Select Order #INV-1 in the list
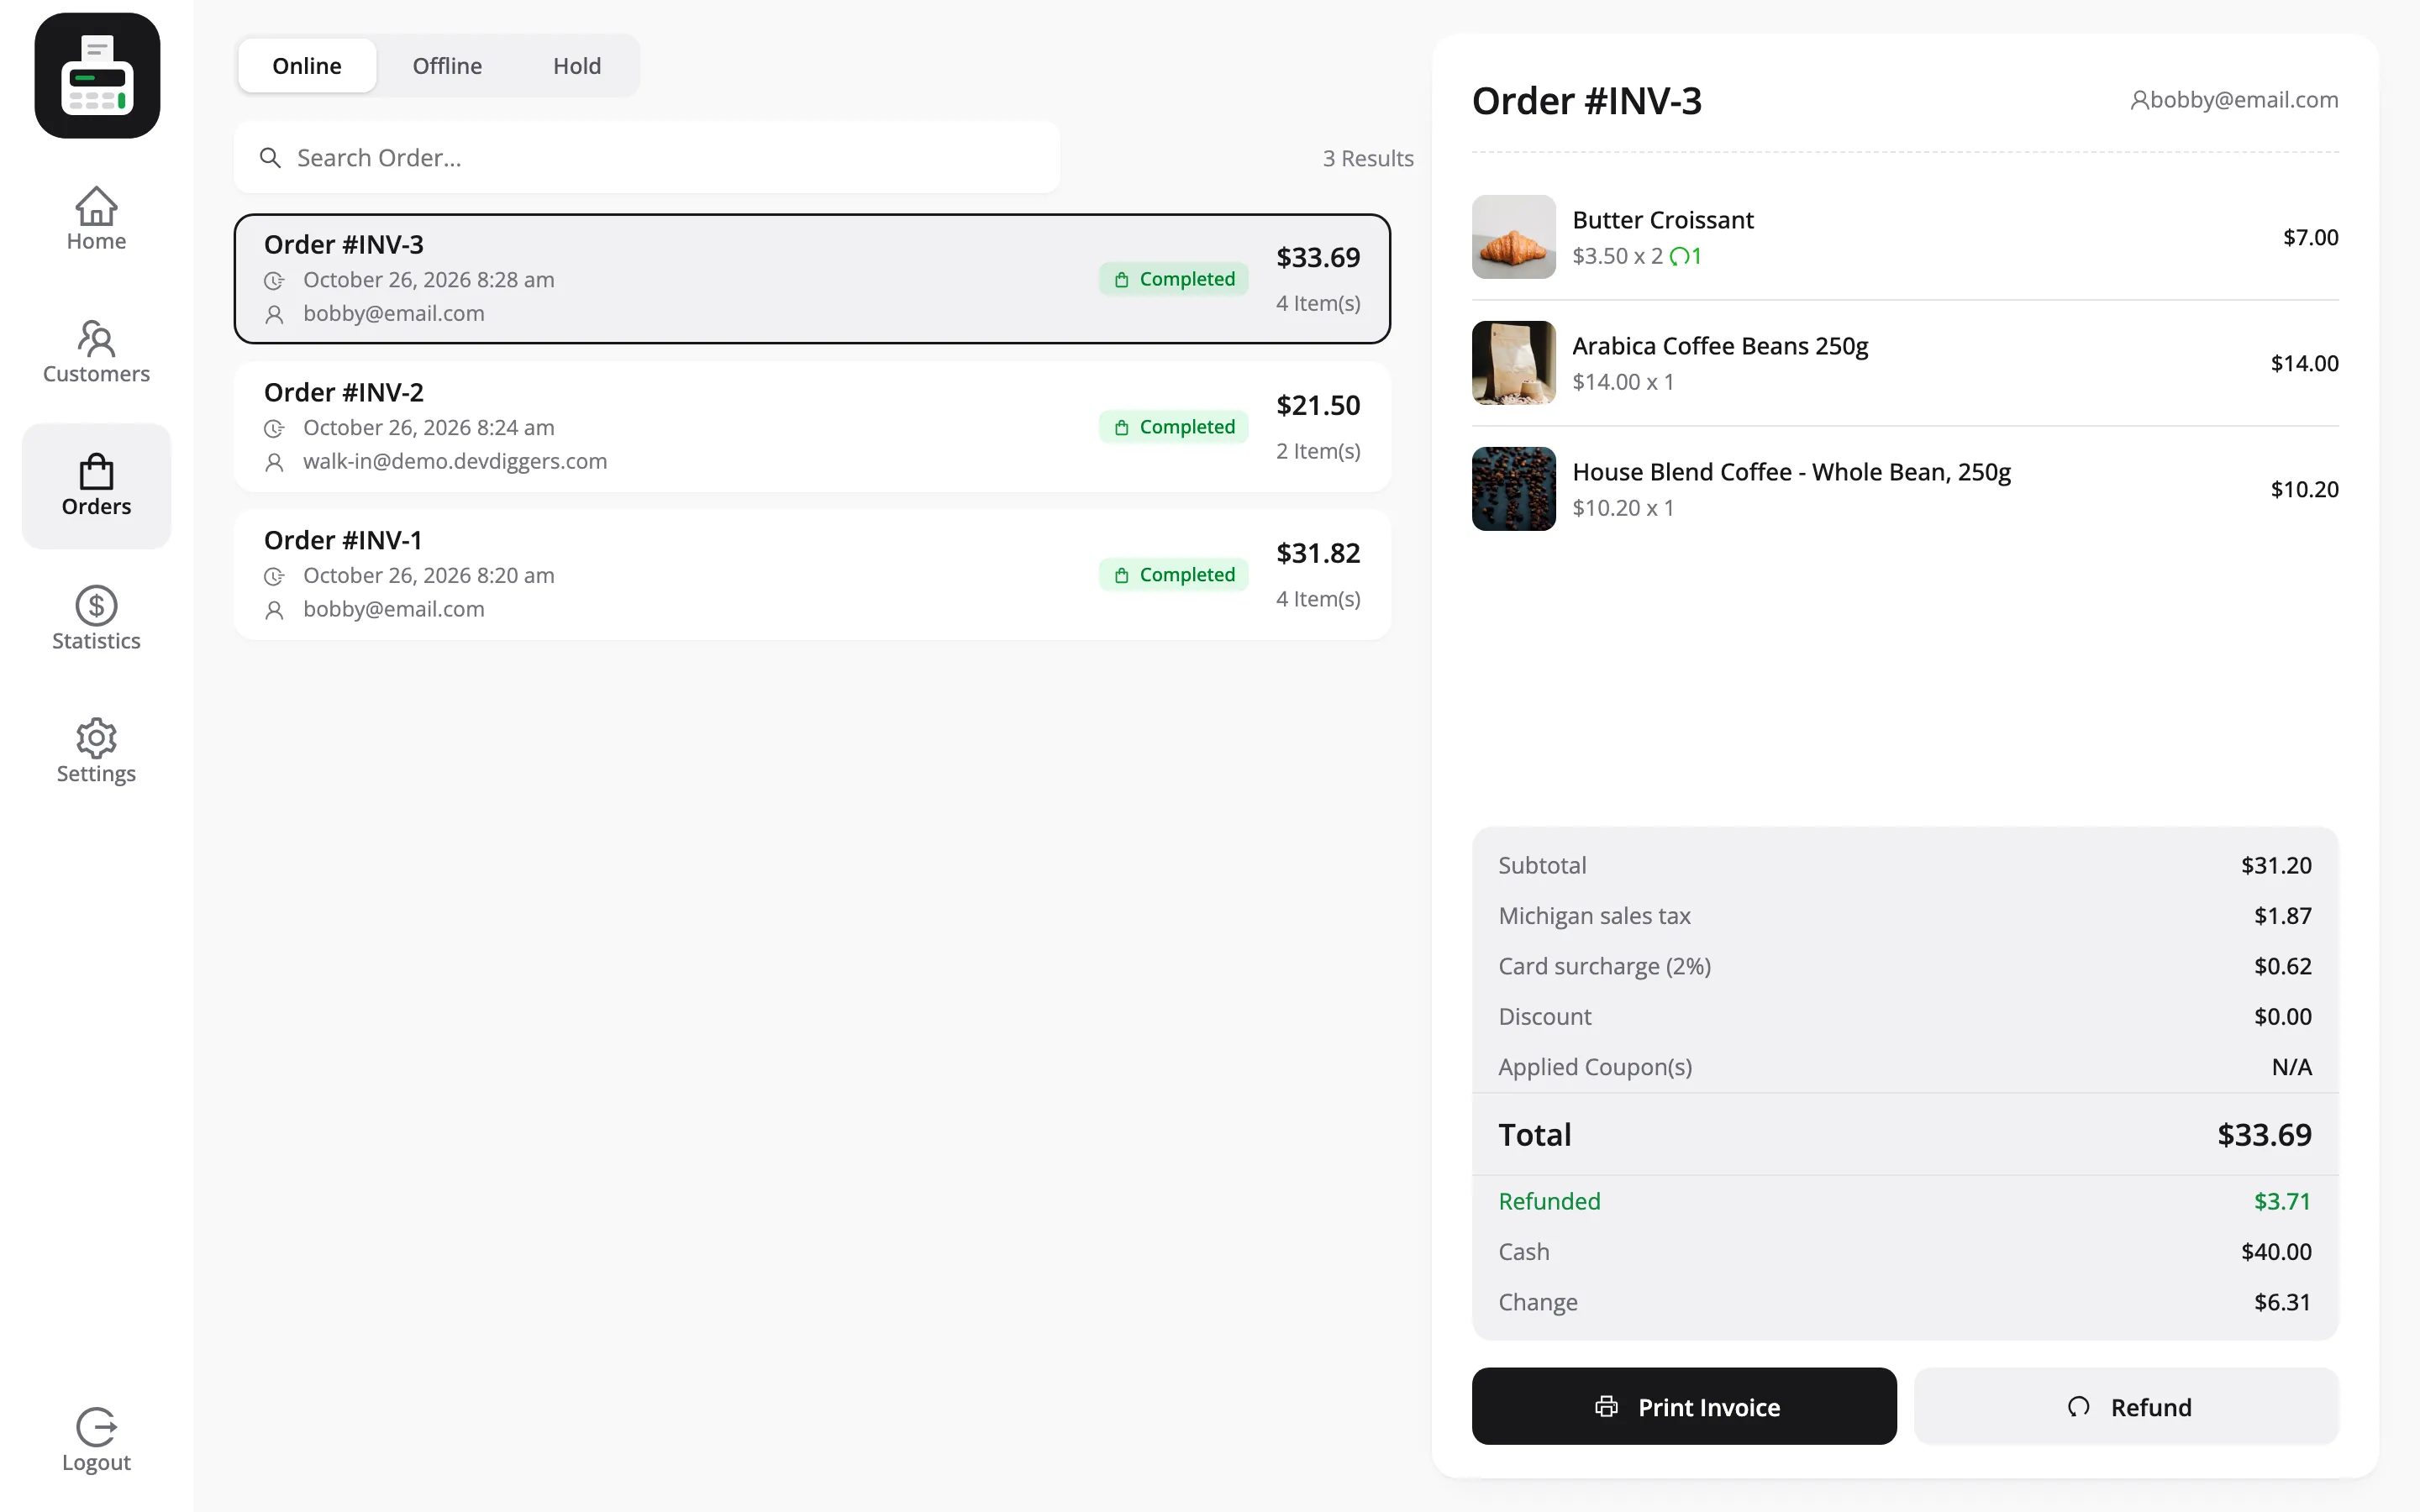Image resolution: width=2420 pixels, height=1512 pixels. click(x=812, y=575)
